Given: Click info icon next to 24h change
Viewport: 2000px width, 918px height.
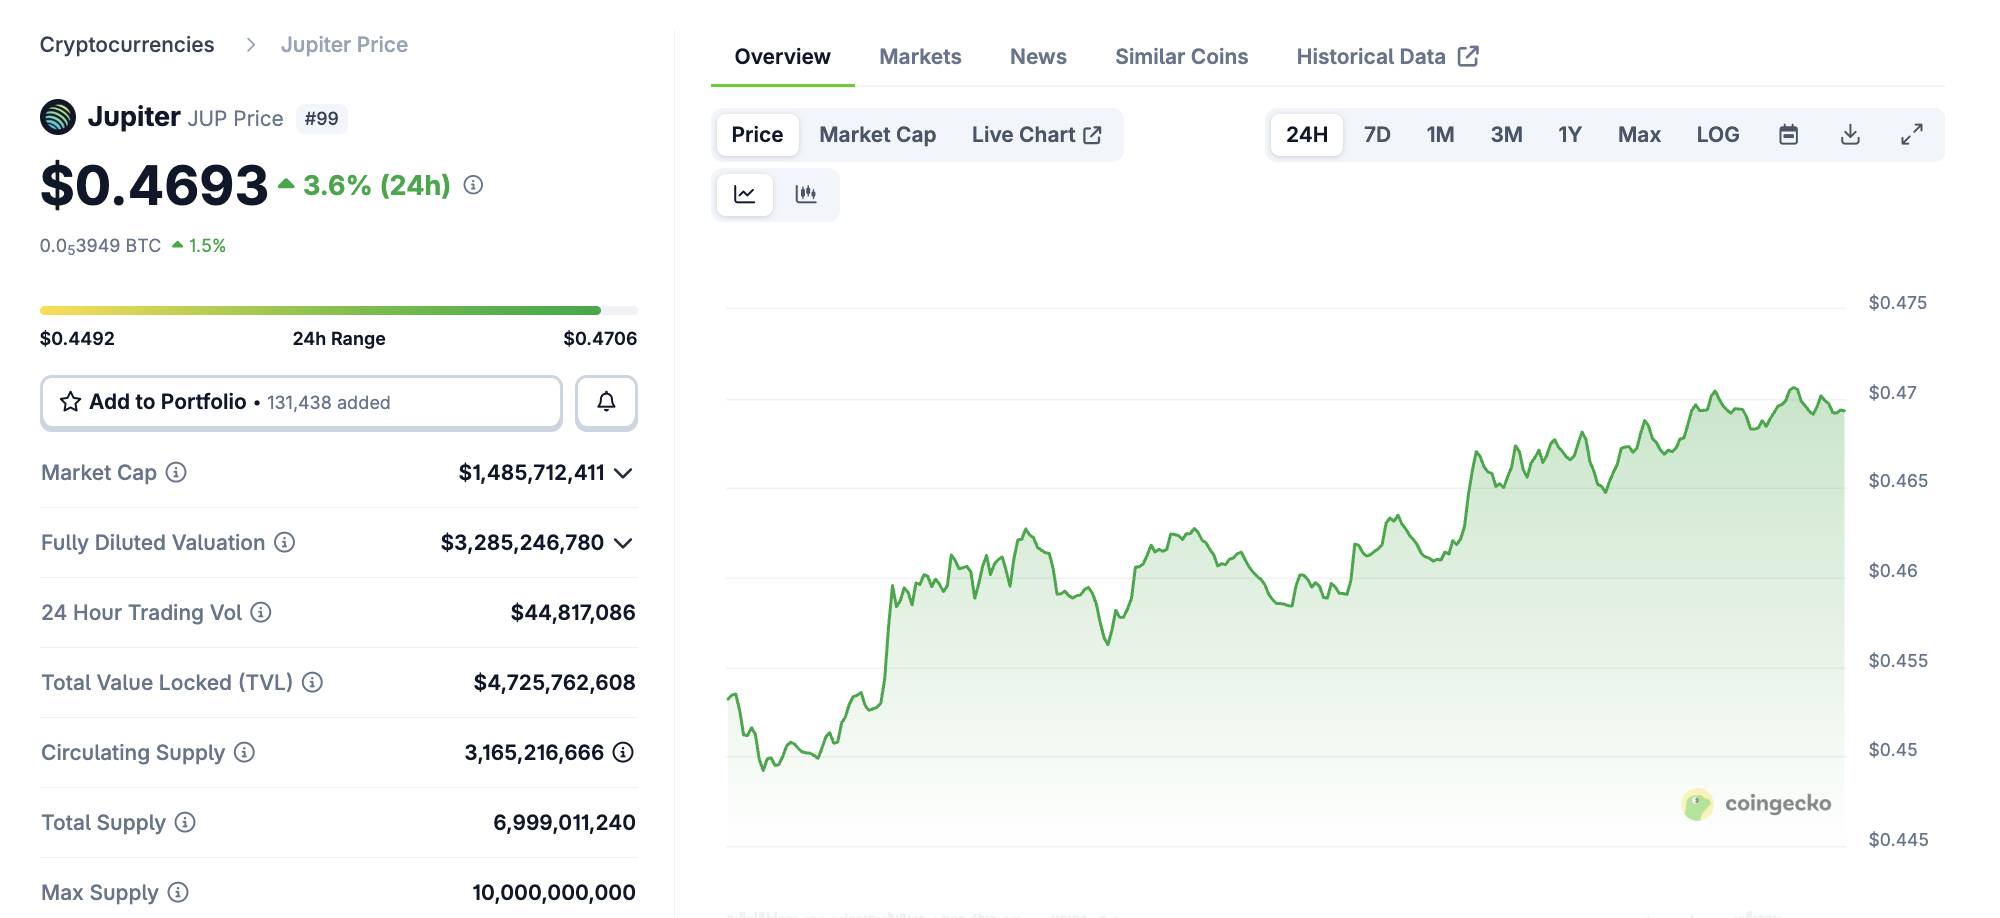Looking at the screenshot, I should click(x=474, y=185).
